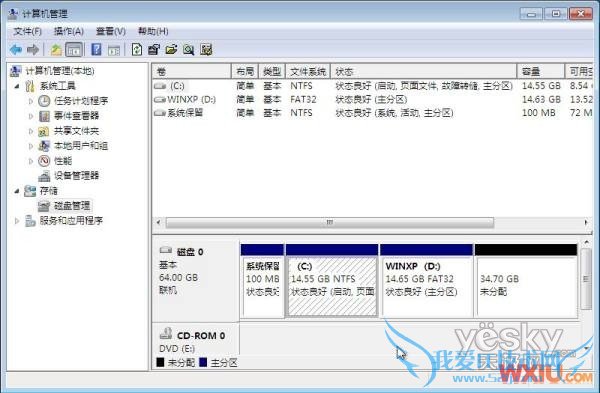Open the 操作(A) menu
Image resolution: width=600 pixels, height=393 pixels.
(69, 31)
